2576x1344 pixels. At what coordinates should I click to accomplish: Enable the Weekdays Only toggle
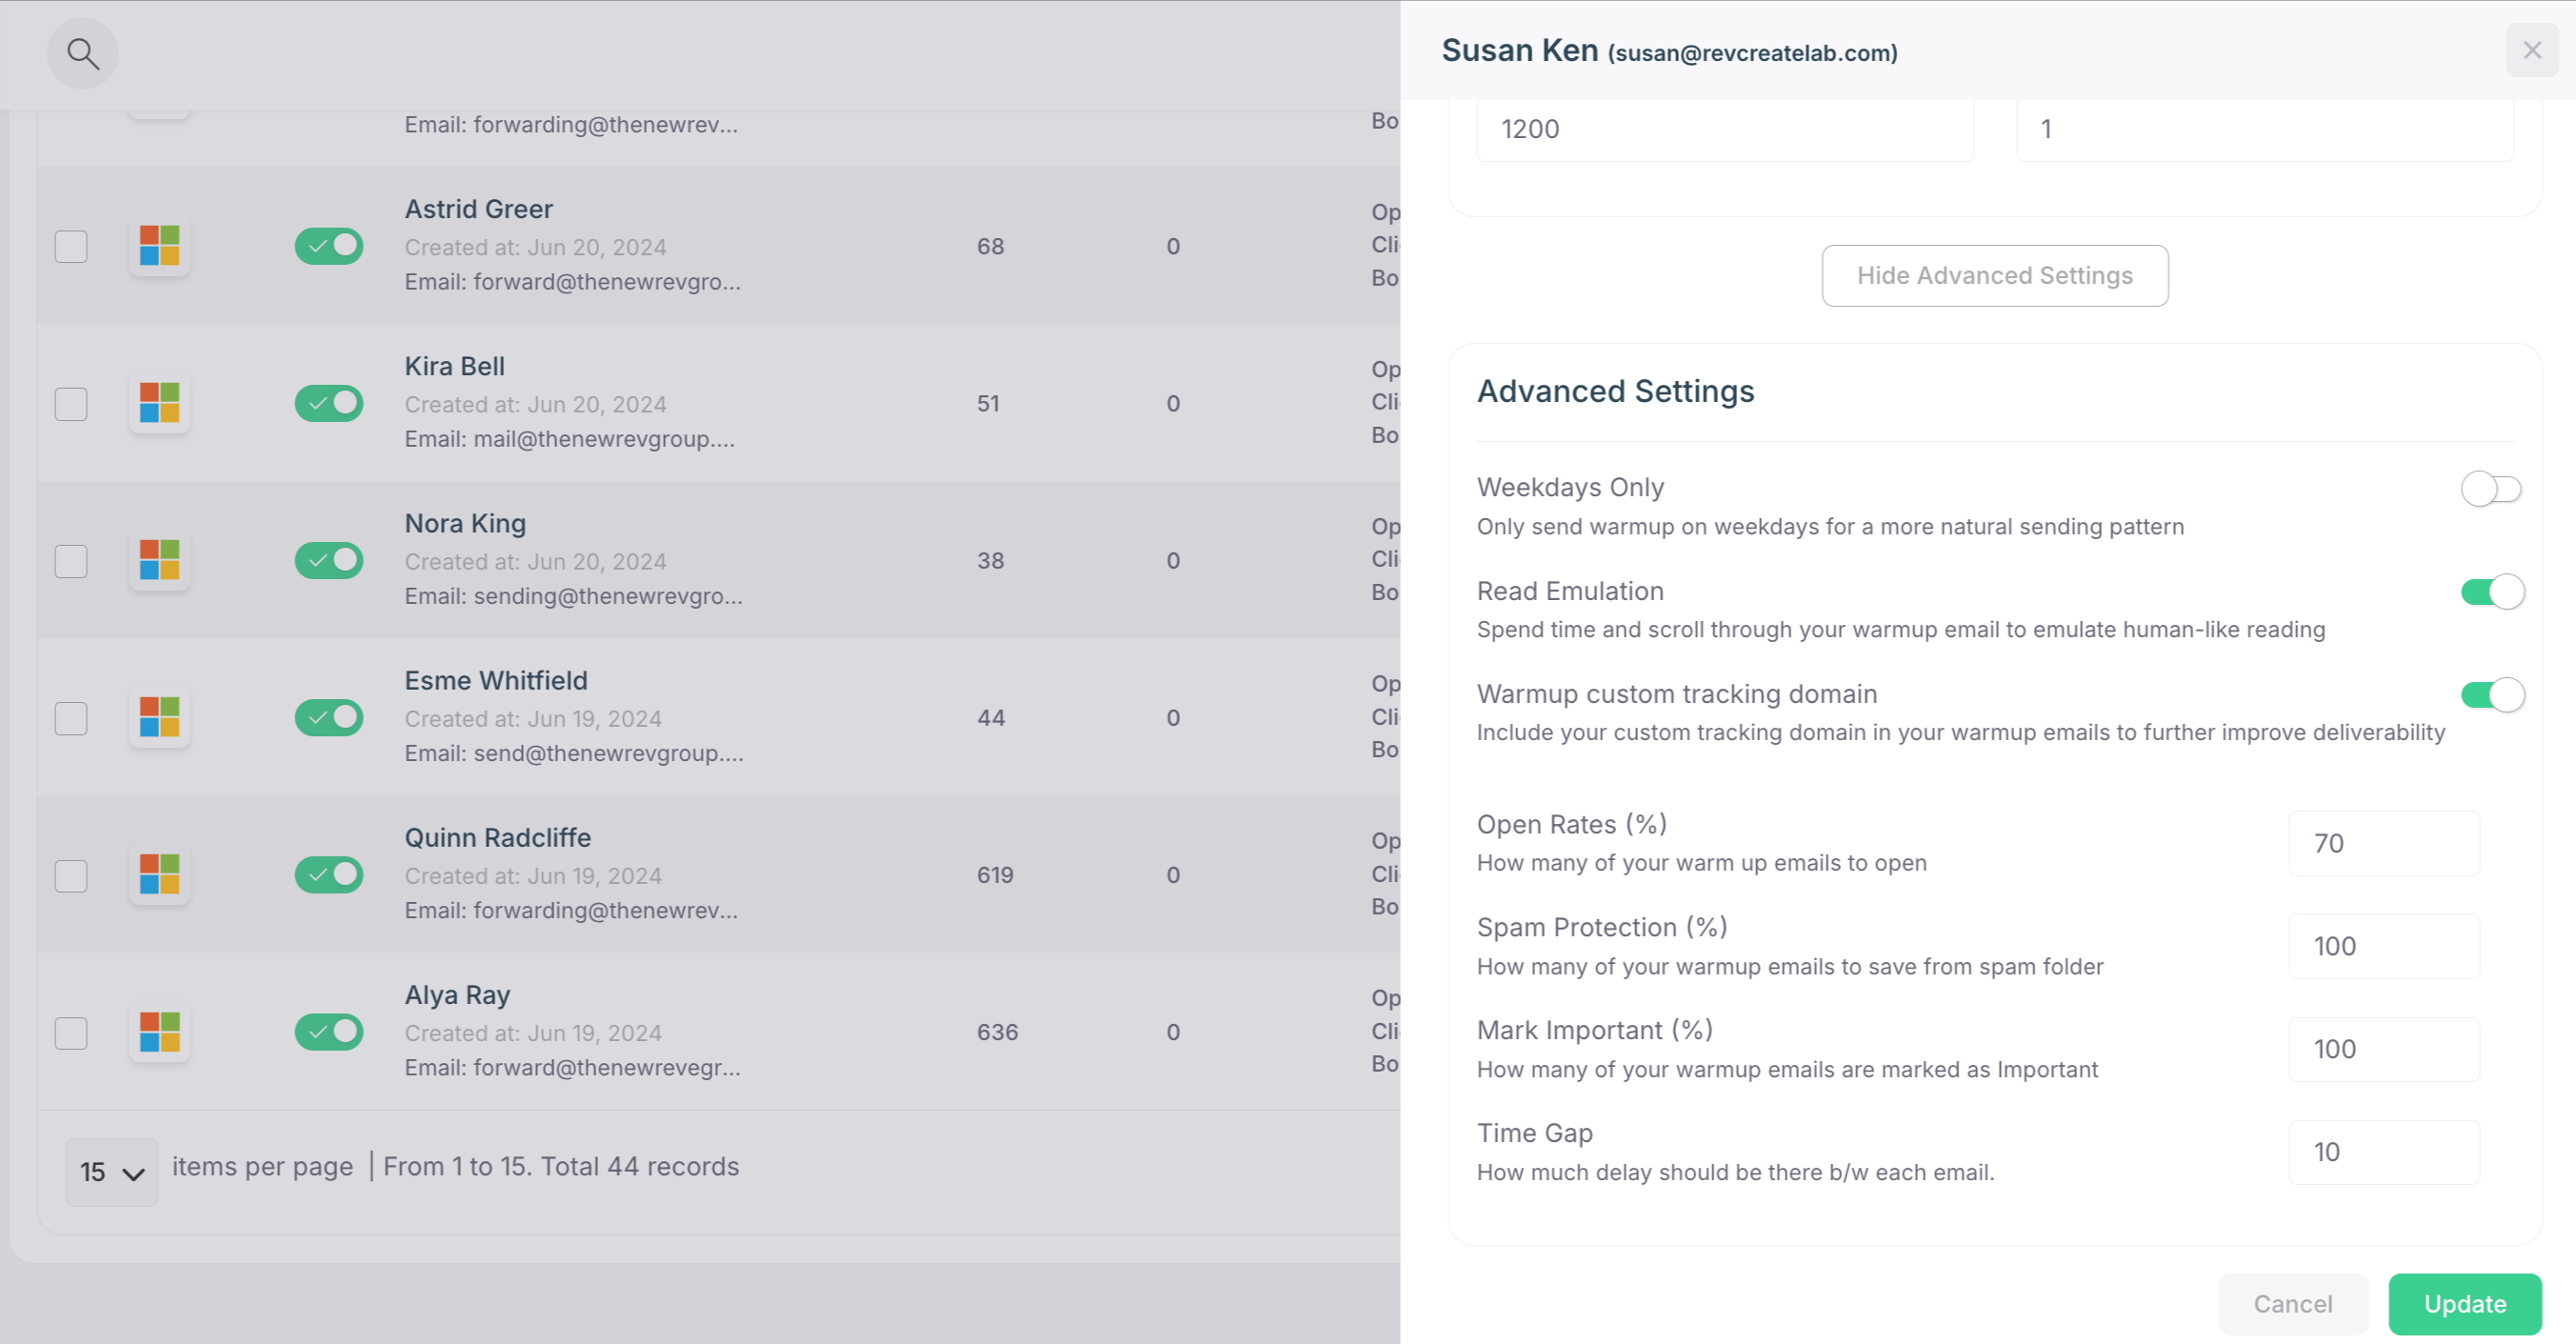click(2490, 489)
